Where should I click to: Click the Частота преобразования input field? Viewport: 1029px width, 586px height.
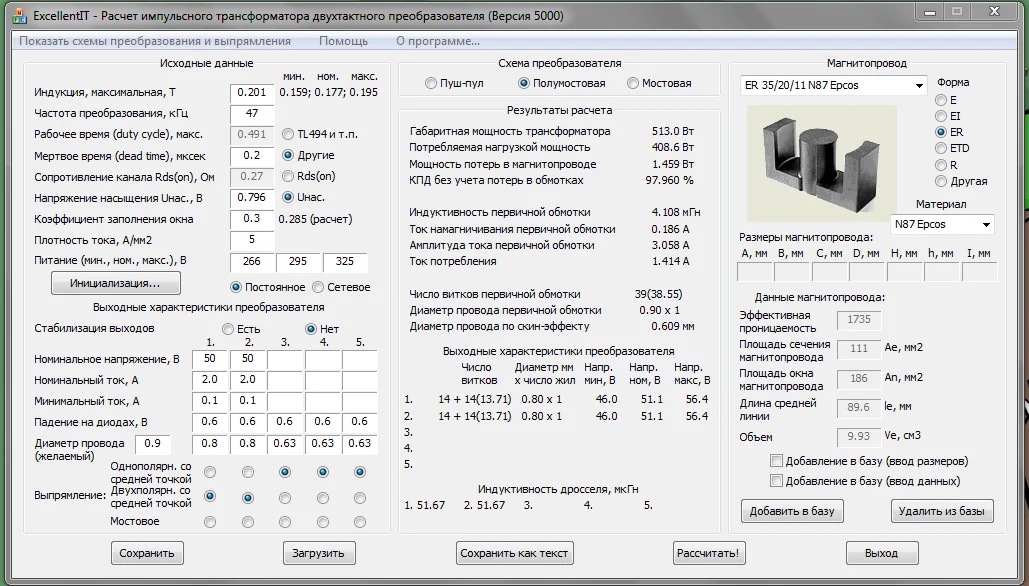coord(252,113)
